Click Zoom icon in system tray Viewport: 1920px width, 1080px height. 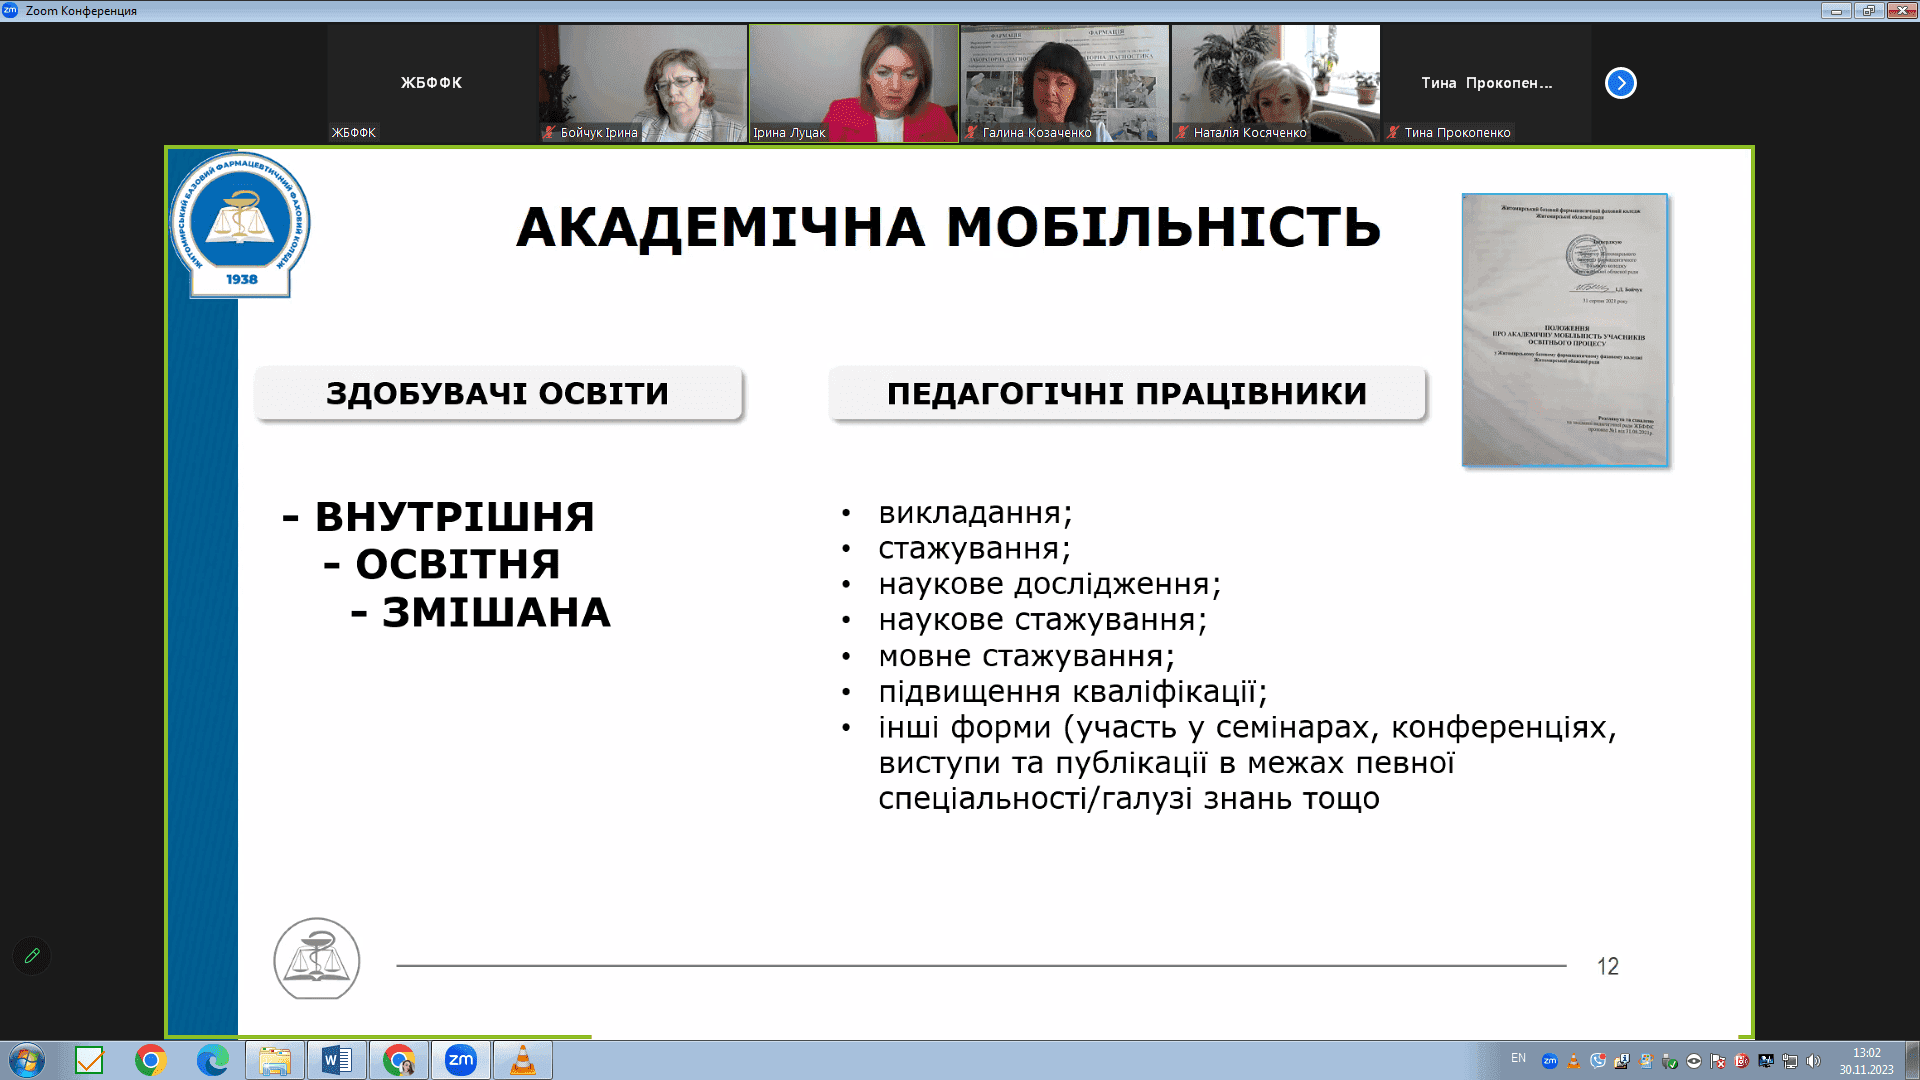pos(1550,1061)
